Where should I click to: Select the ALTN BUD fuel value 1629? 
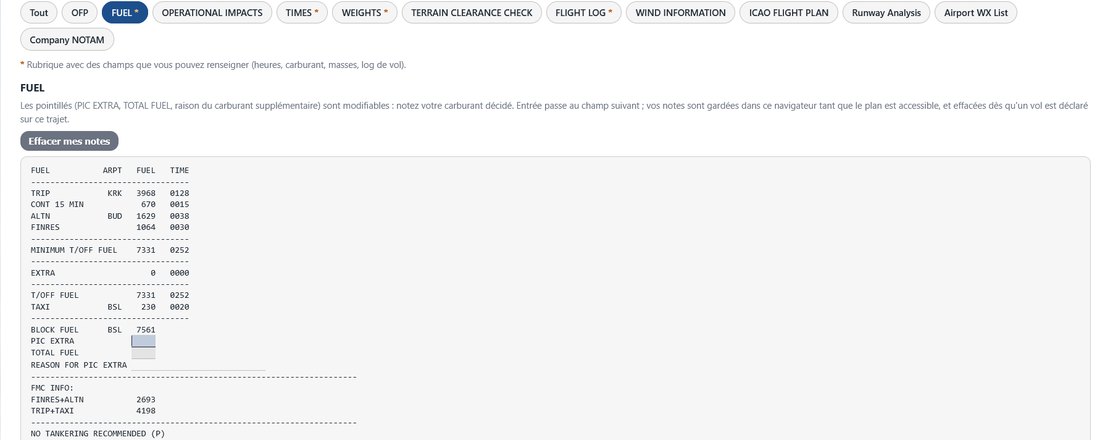146,216
